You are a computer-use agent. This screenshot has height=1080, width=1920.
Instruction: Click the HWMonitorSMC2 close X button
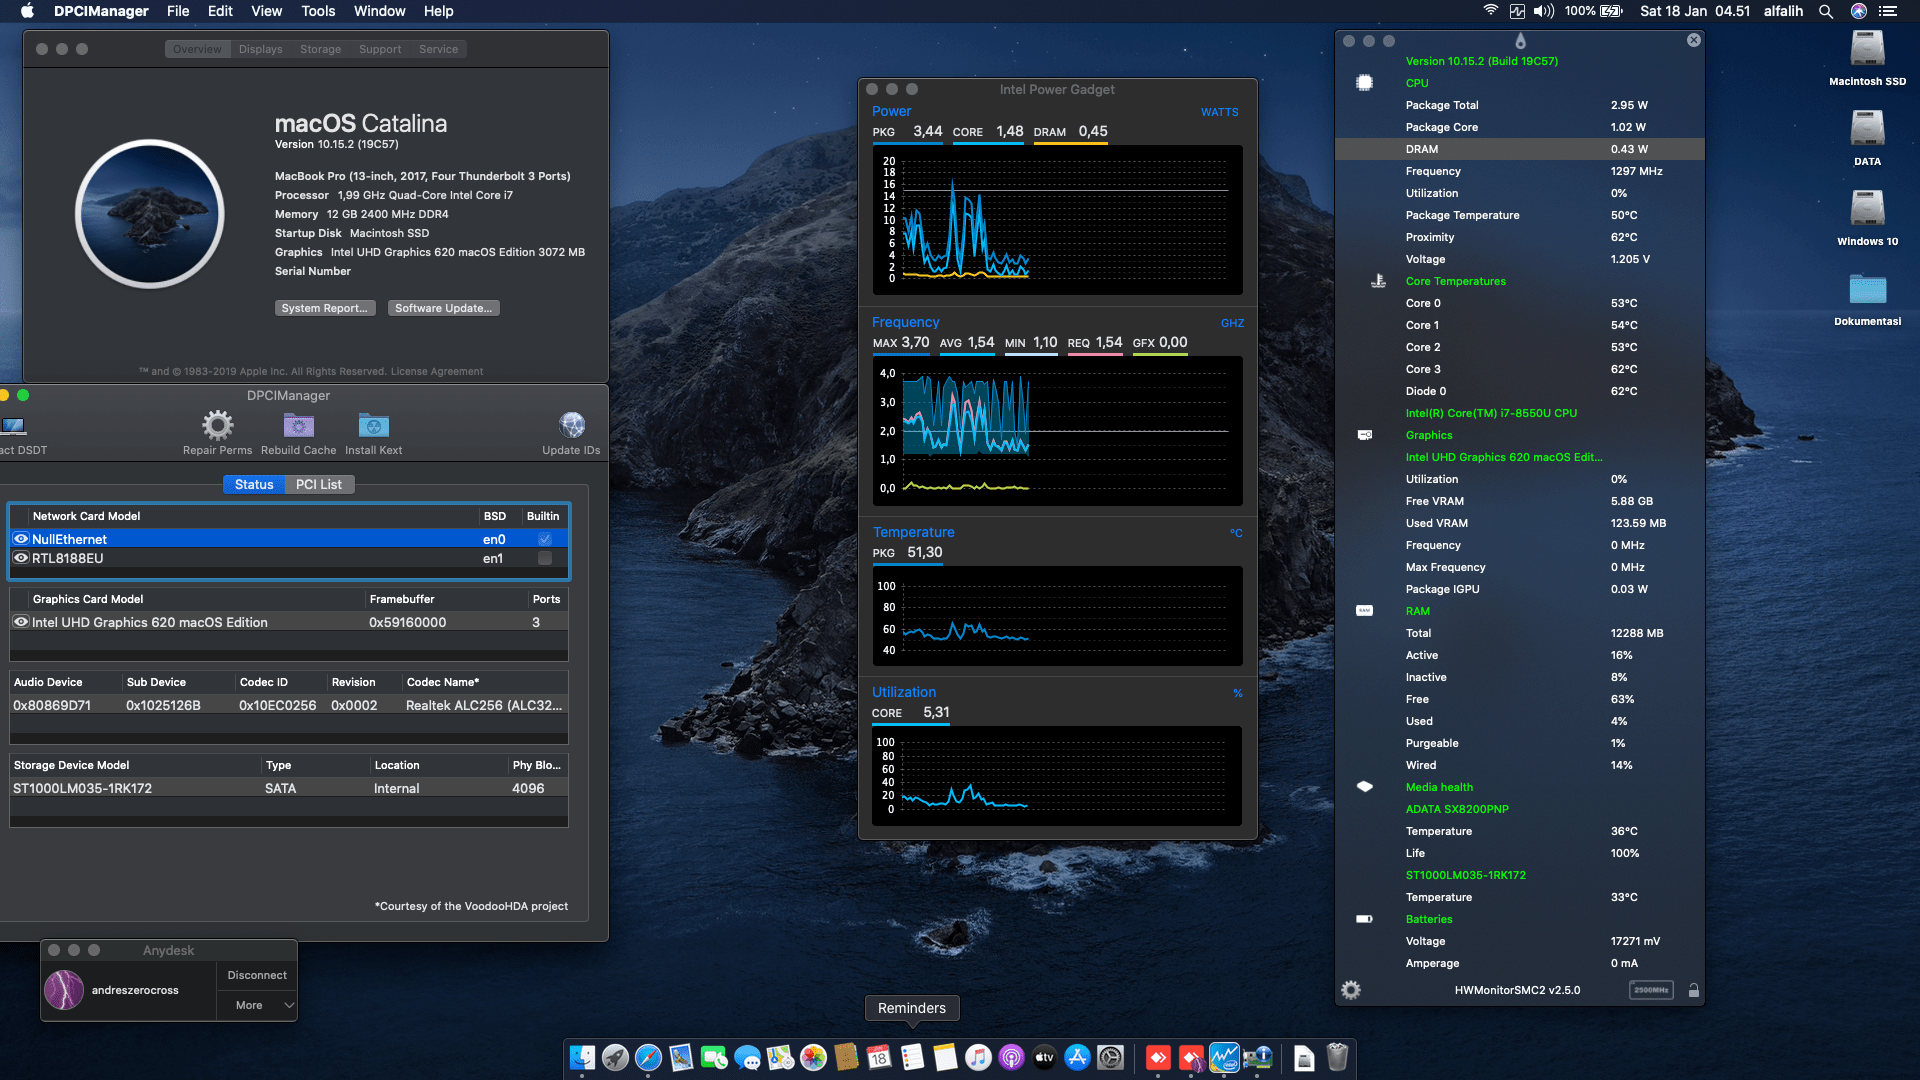pos(1693,40)
